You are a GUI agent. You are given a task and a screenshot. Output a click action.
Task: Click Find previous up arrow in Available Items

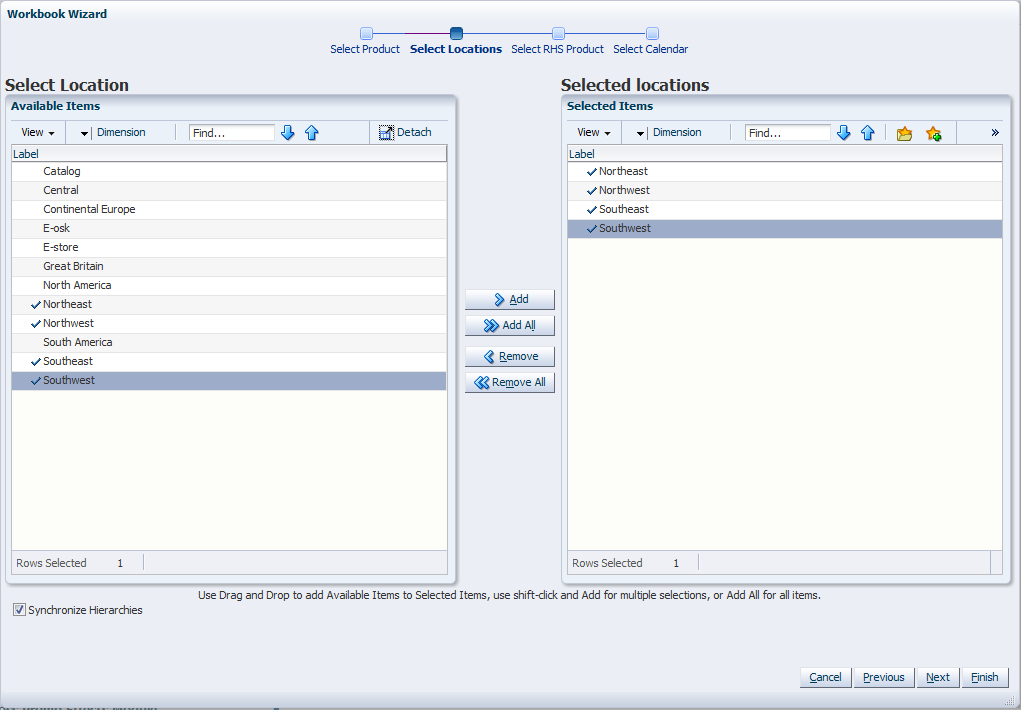pos(312,133)
